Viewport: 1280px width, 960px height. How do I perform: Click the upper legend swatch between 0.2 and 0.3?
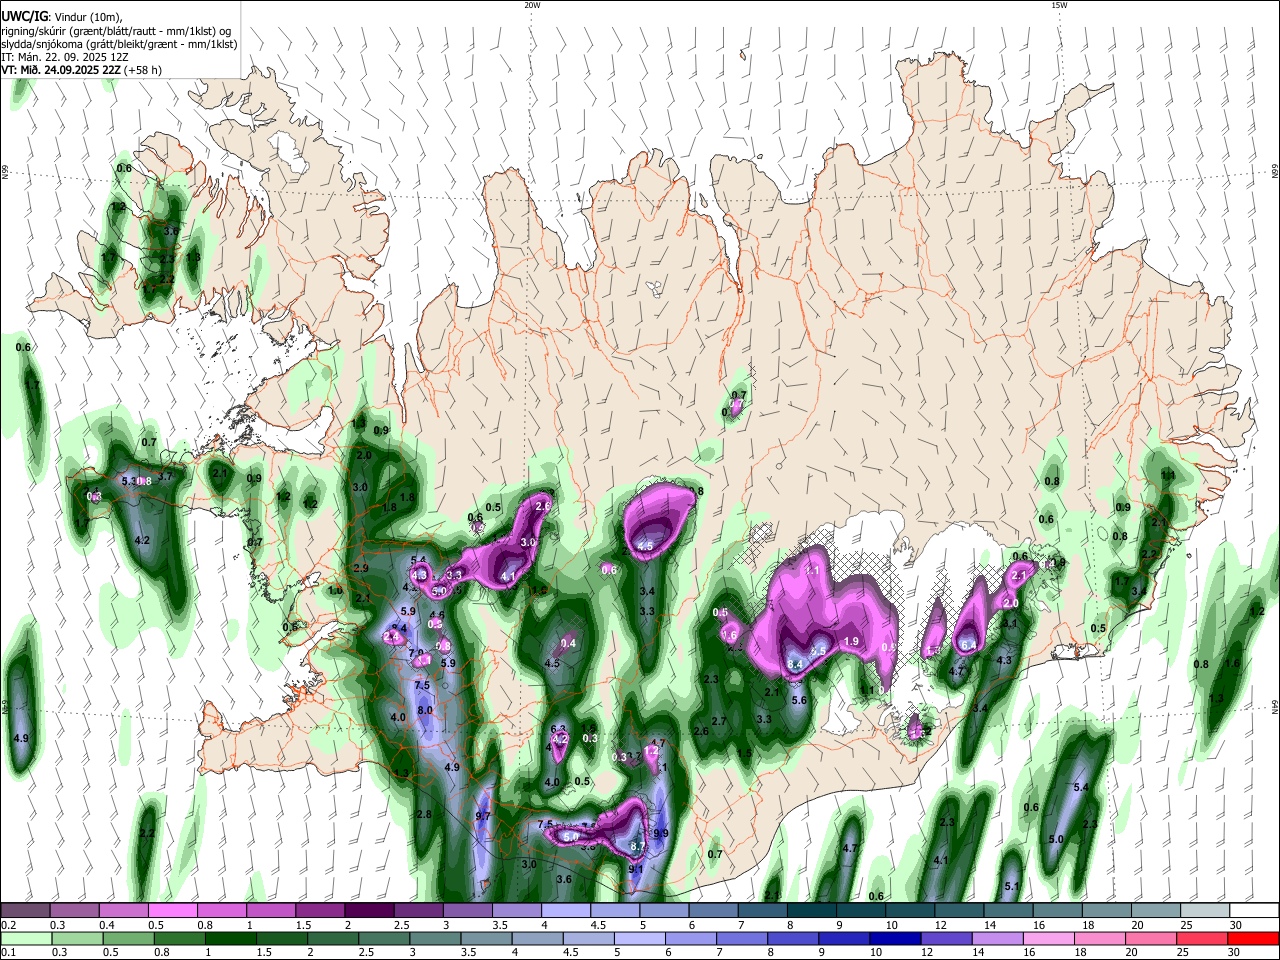pos(25,910)
